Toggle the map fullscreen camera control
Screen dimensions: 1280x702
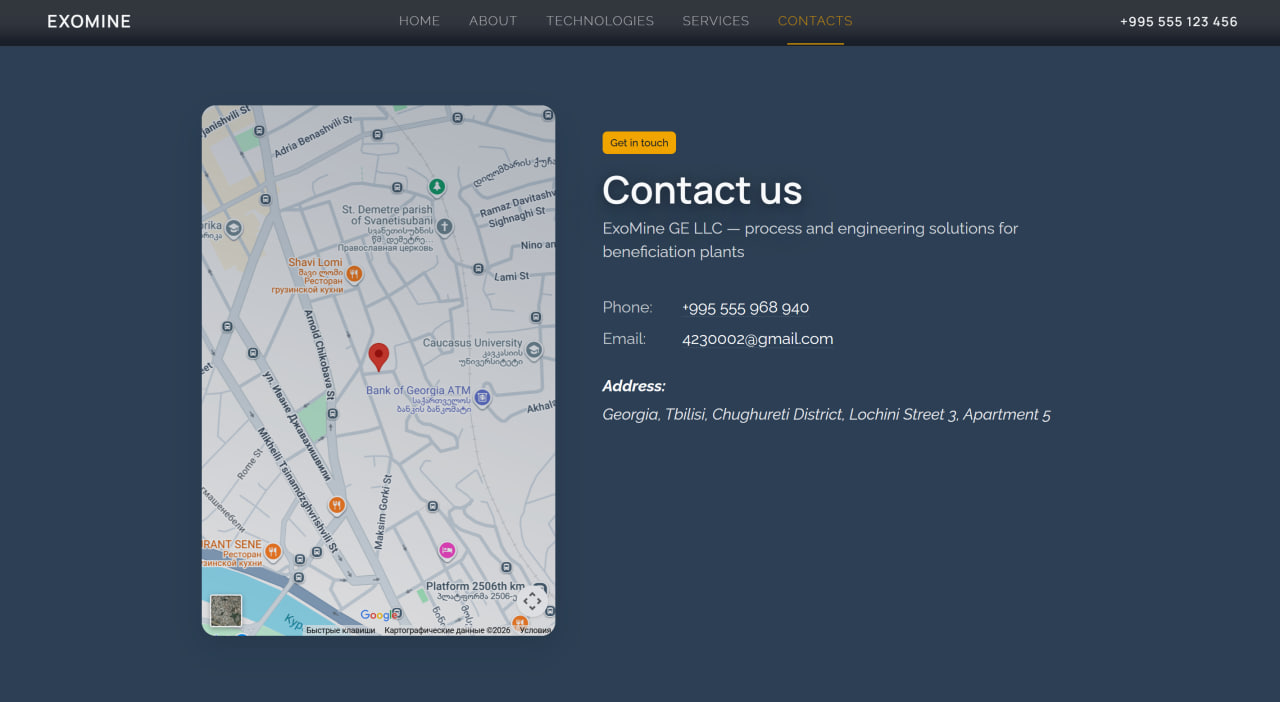coord(532,601)
